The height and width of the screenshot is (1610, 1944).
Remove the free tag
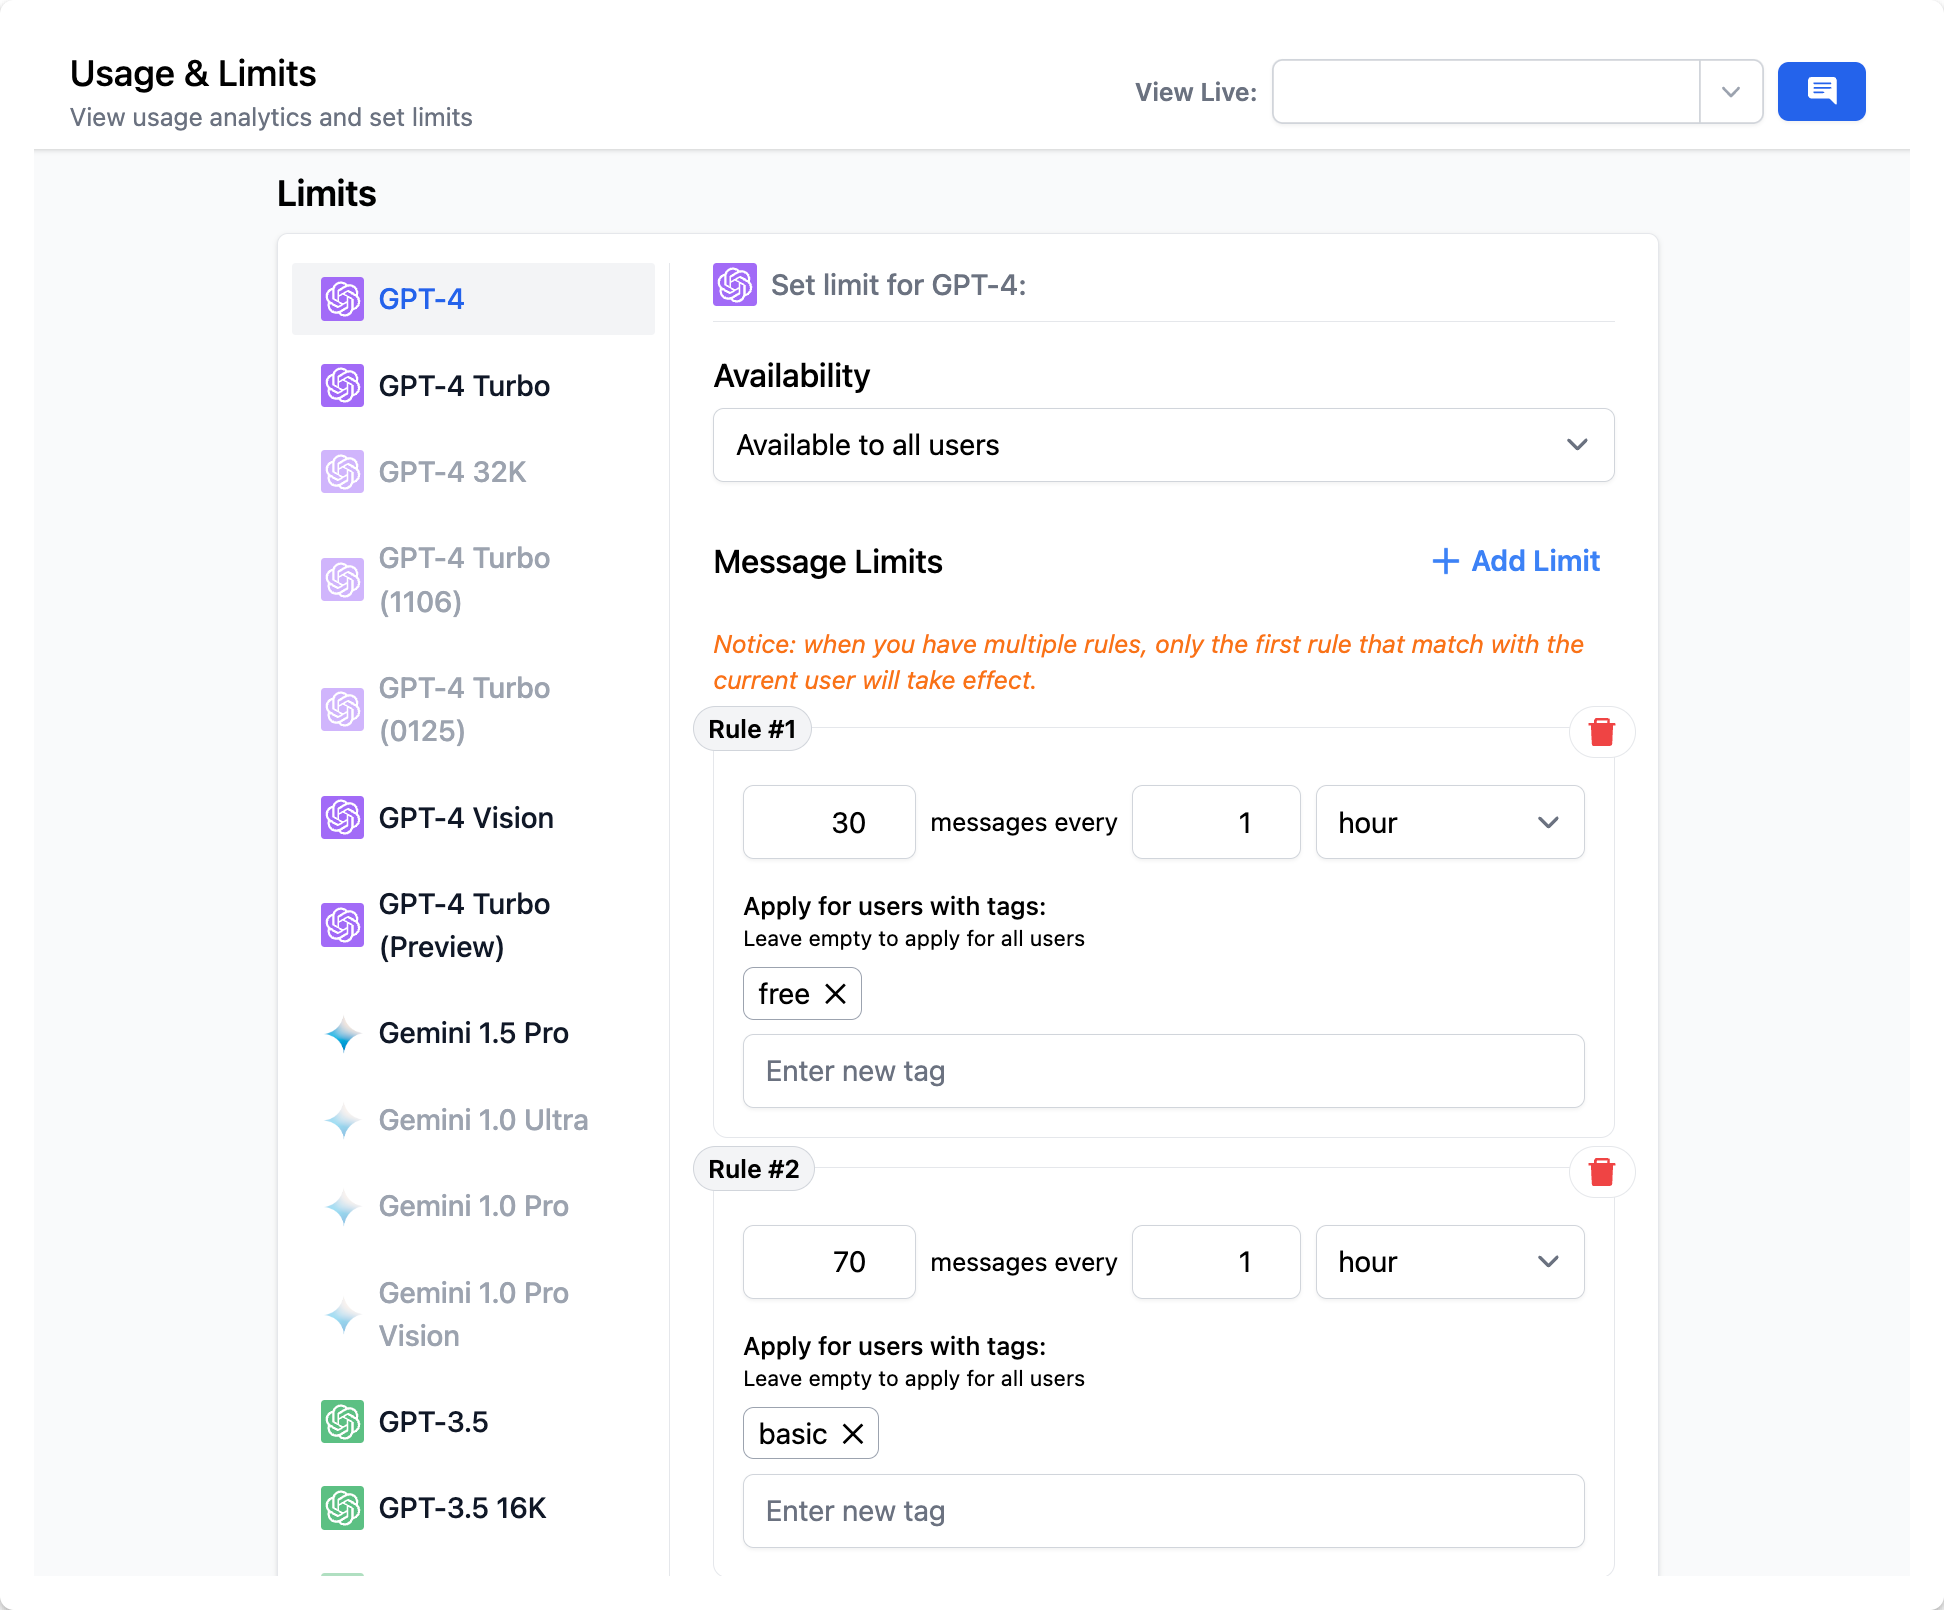[x=836, y=994]
